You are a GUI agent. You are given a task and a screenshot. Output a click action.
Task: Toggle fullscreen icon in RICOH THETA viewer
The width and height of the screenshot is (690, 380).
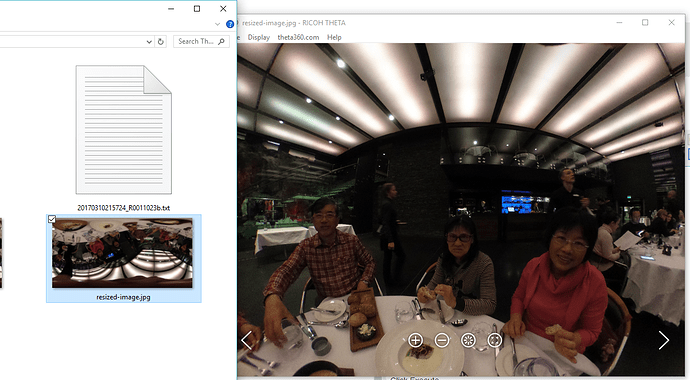[x=495, y=340]
